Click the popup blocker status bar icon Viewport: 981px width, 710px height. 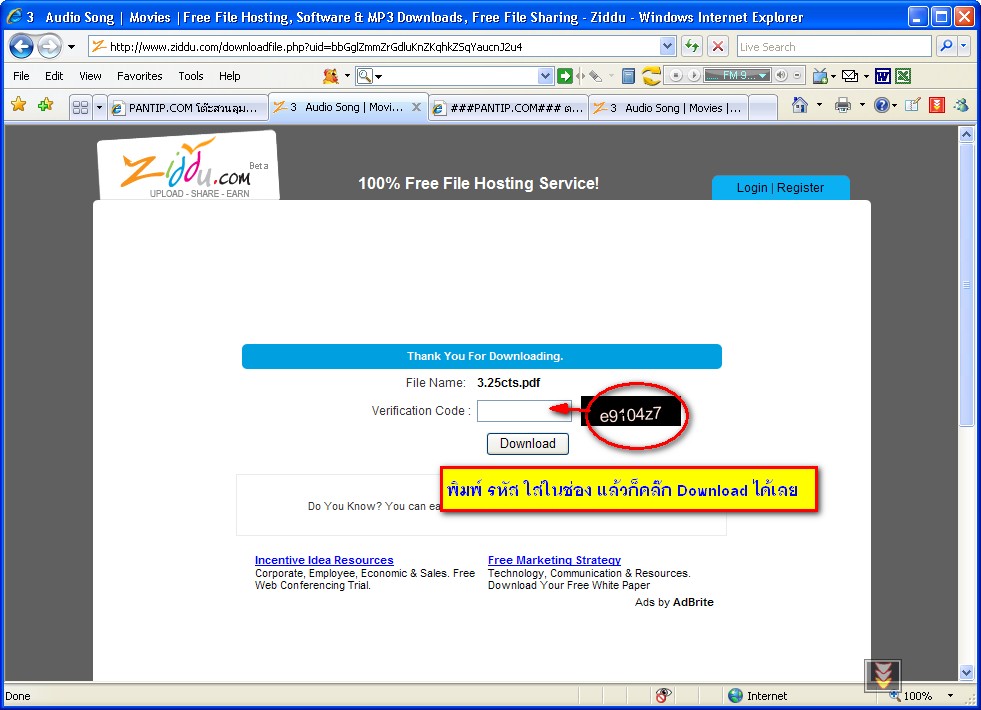point(663,695)
